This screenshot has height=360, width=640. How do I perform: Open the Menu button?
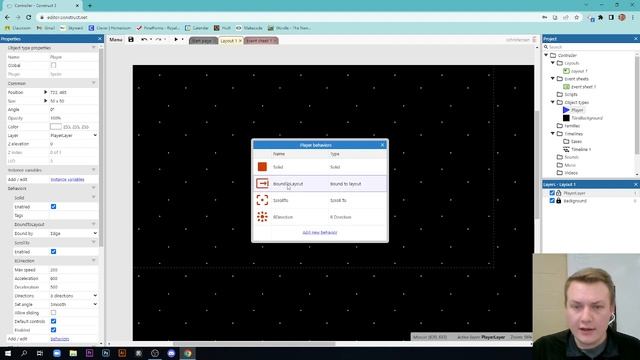tap(116, 40)
